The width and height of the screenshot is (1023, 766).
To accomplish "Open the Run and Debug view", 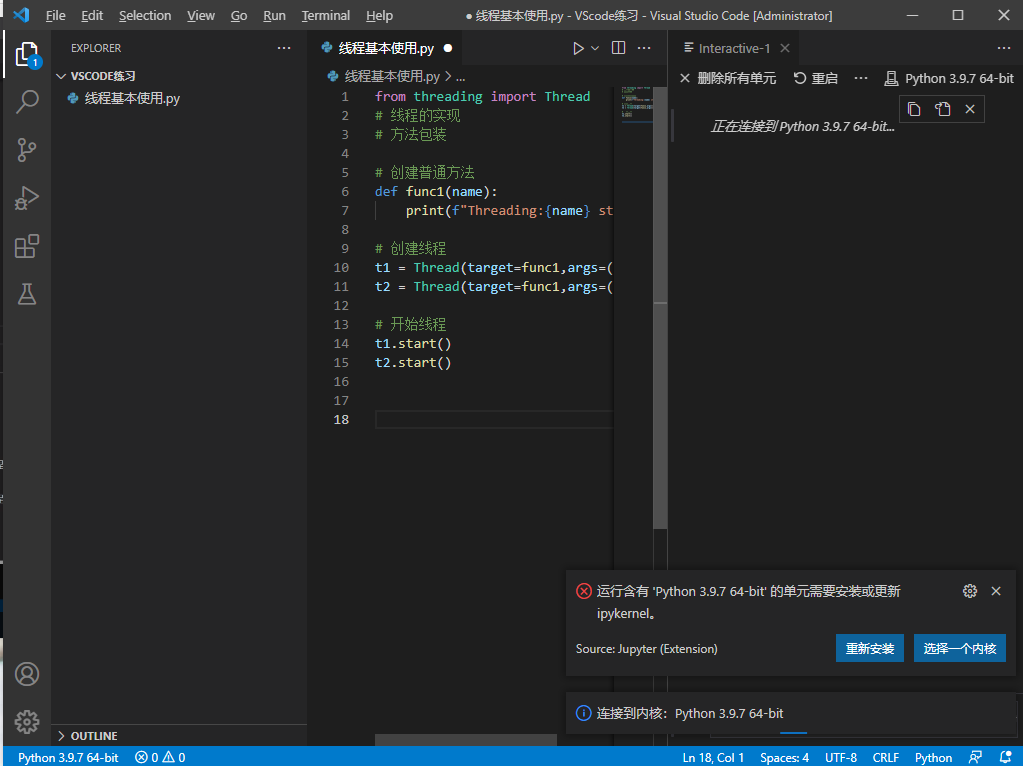I will [x=27, y=198].
